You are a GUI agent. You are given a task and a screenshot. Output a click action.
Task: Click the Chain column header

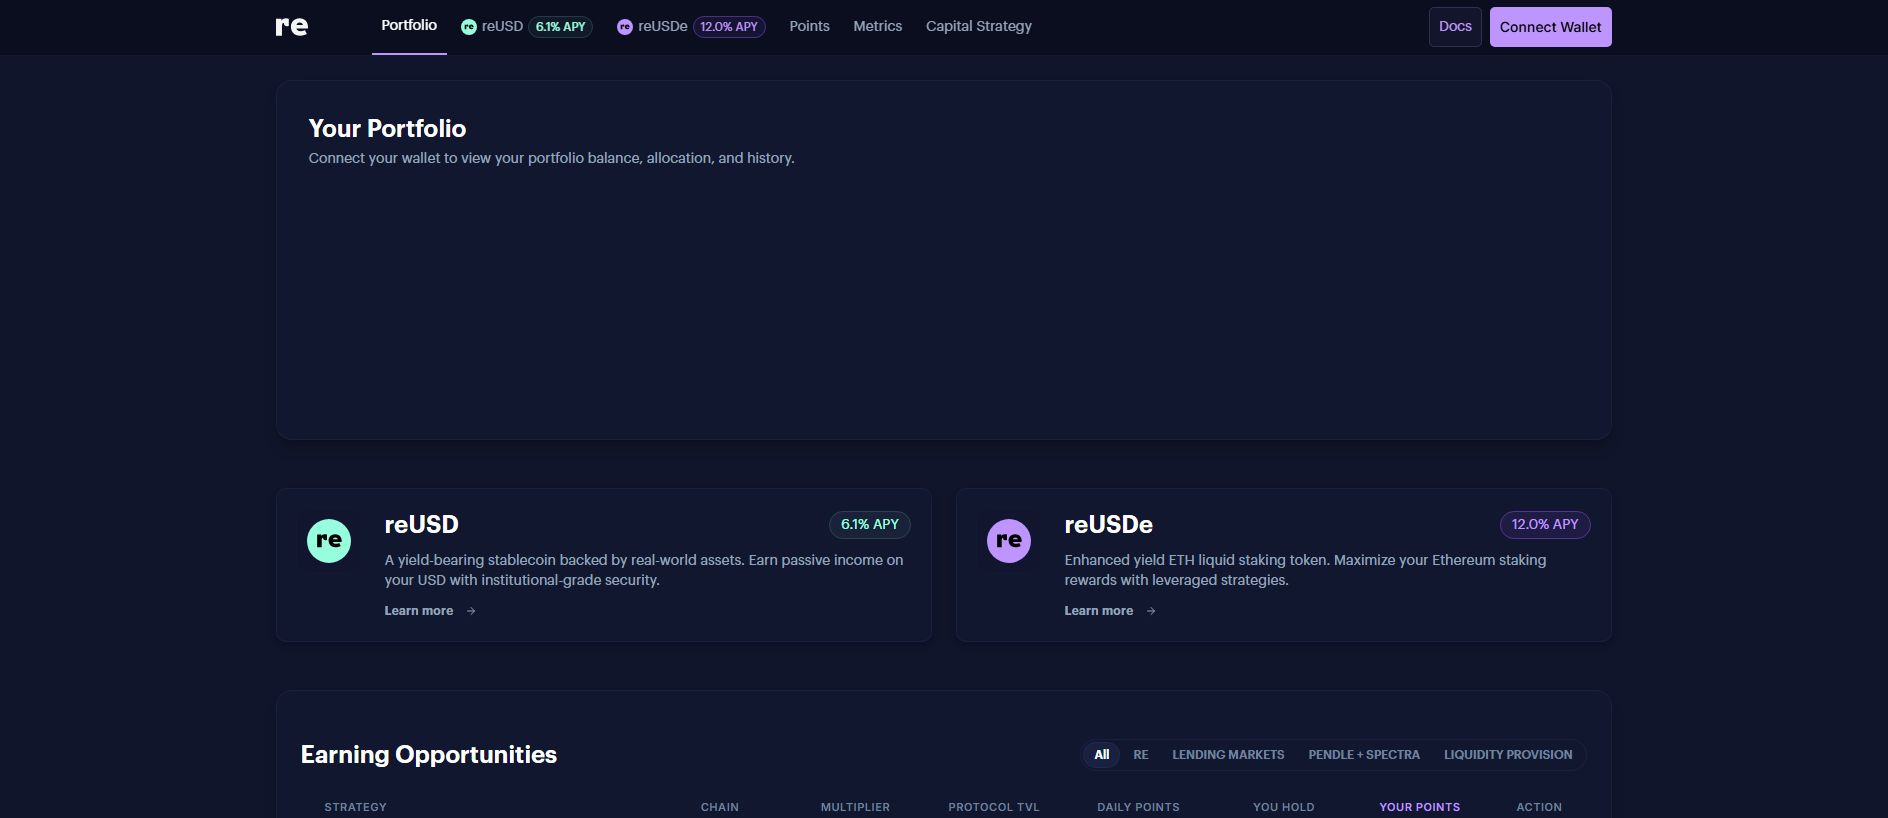click(x=720, y=807)
